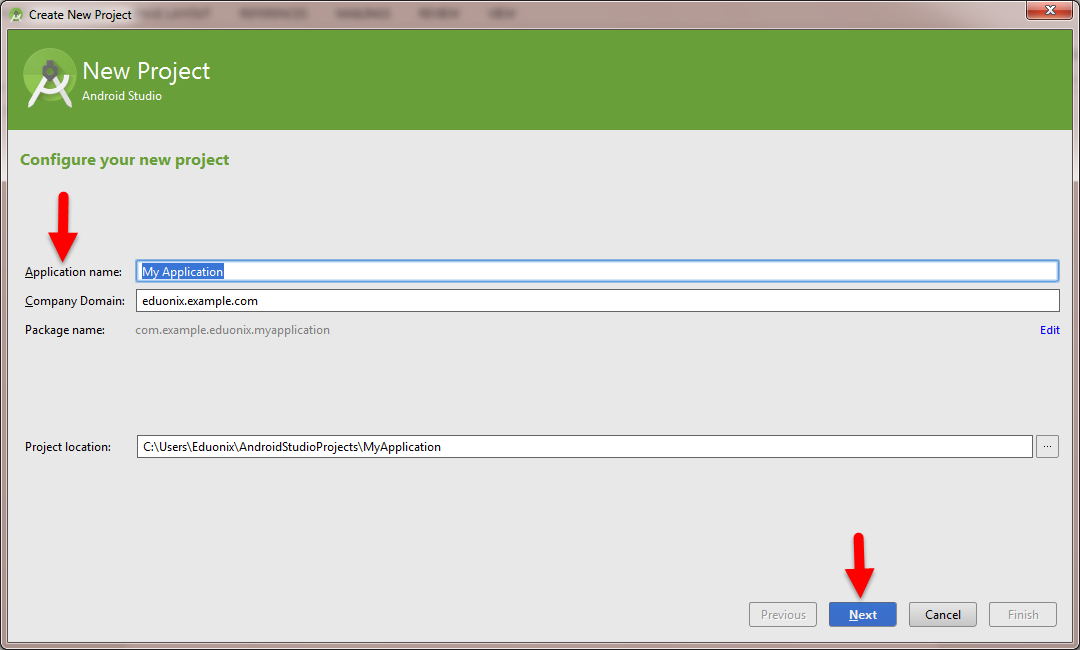1080x650 pixels.
Task: Click the package name com.example.eduonix.myapplication text
Action: [232, 330]
